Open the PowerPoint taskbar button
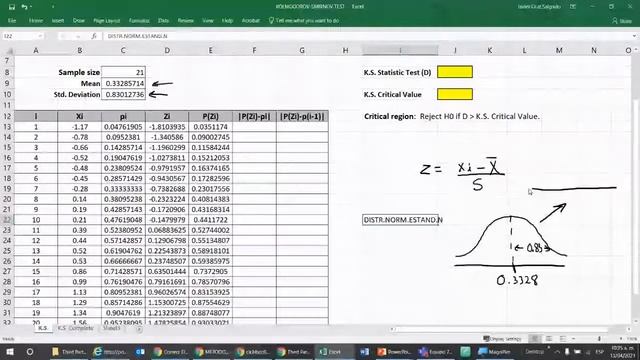 394,351
